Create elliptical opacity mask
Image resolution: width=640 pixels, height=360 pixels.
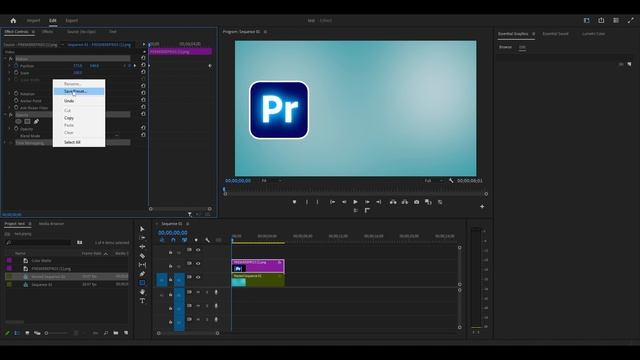(x=18, y=122)
